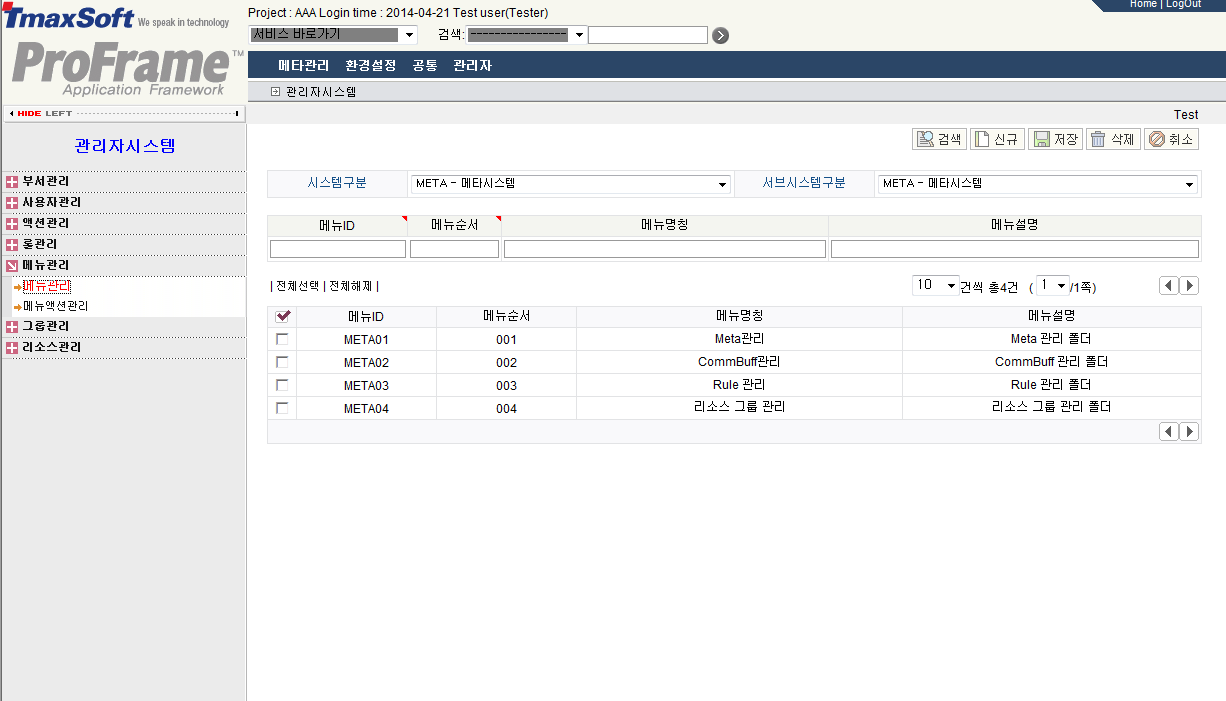Open the 관리자 menu
This screenshot has width=1226, height=701.
(471, 63)
